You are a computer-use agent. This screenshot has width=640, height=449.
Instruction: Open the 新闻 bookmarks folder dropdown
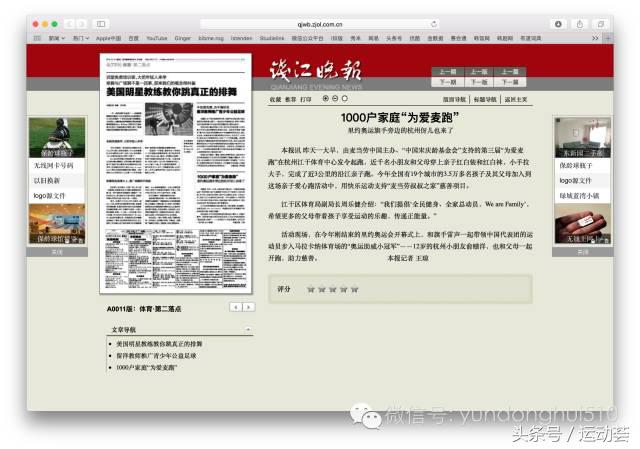point(55,37)
